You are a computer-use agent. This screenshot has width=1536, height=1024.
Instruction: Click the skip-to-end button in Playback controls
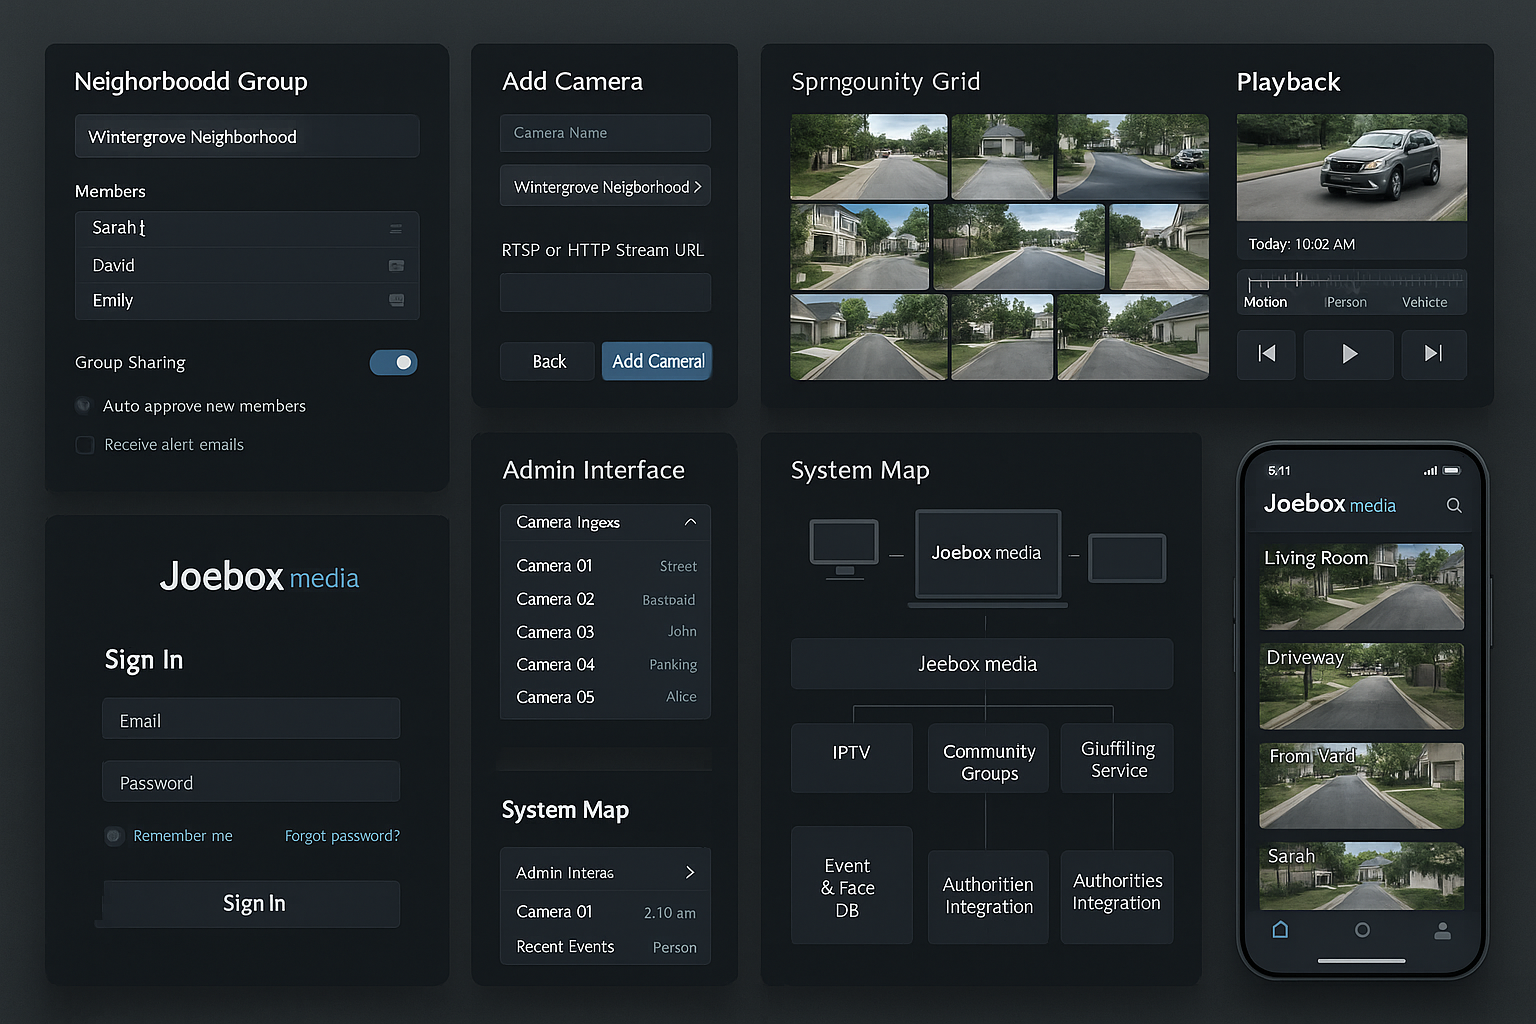1434,354
